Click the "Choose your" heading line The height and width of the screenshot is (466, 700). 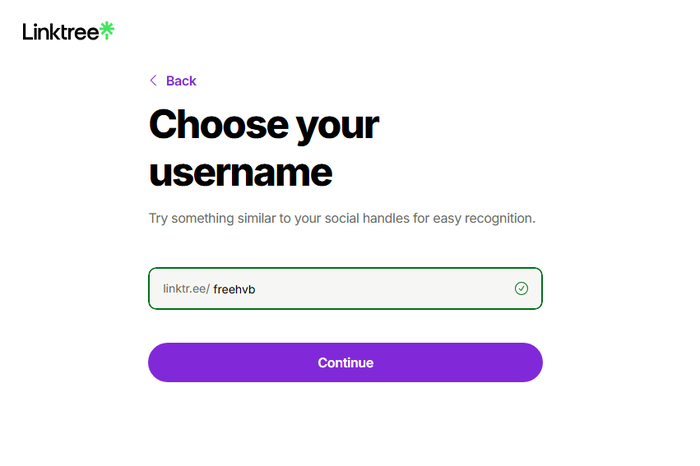(264, 126)
